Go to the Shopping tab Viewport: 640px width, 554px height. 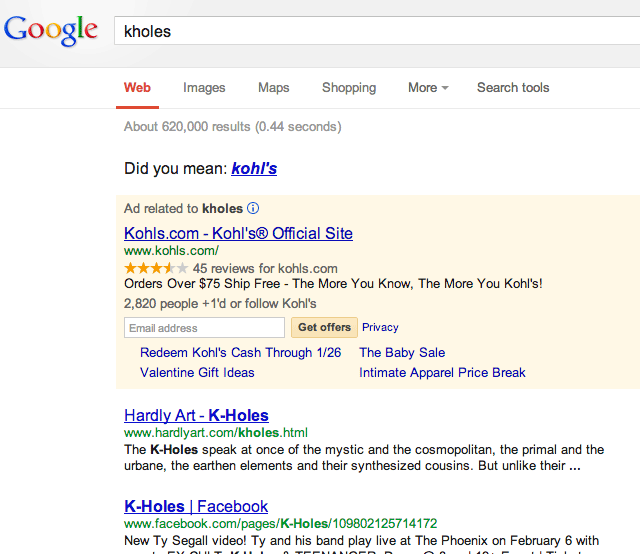pyautogui.click(x=349, y=87)
